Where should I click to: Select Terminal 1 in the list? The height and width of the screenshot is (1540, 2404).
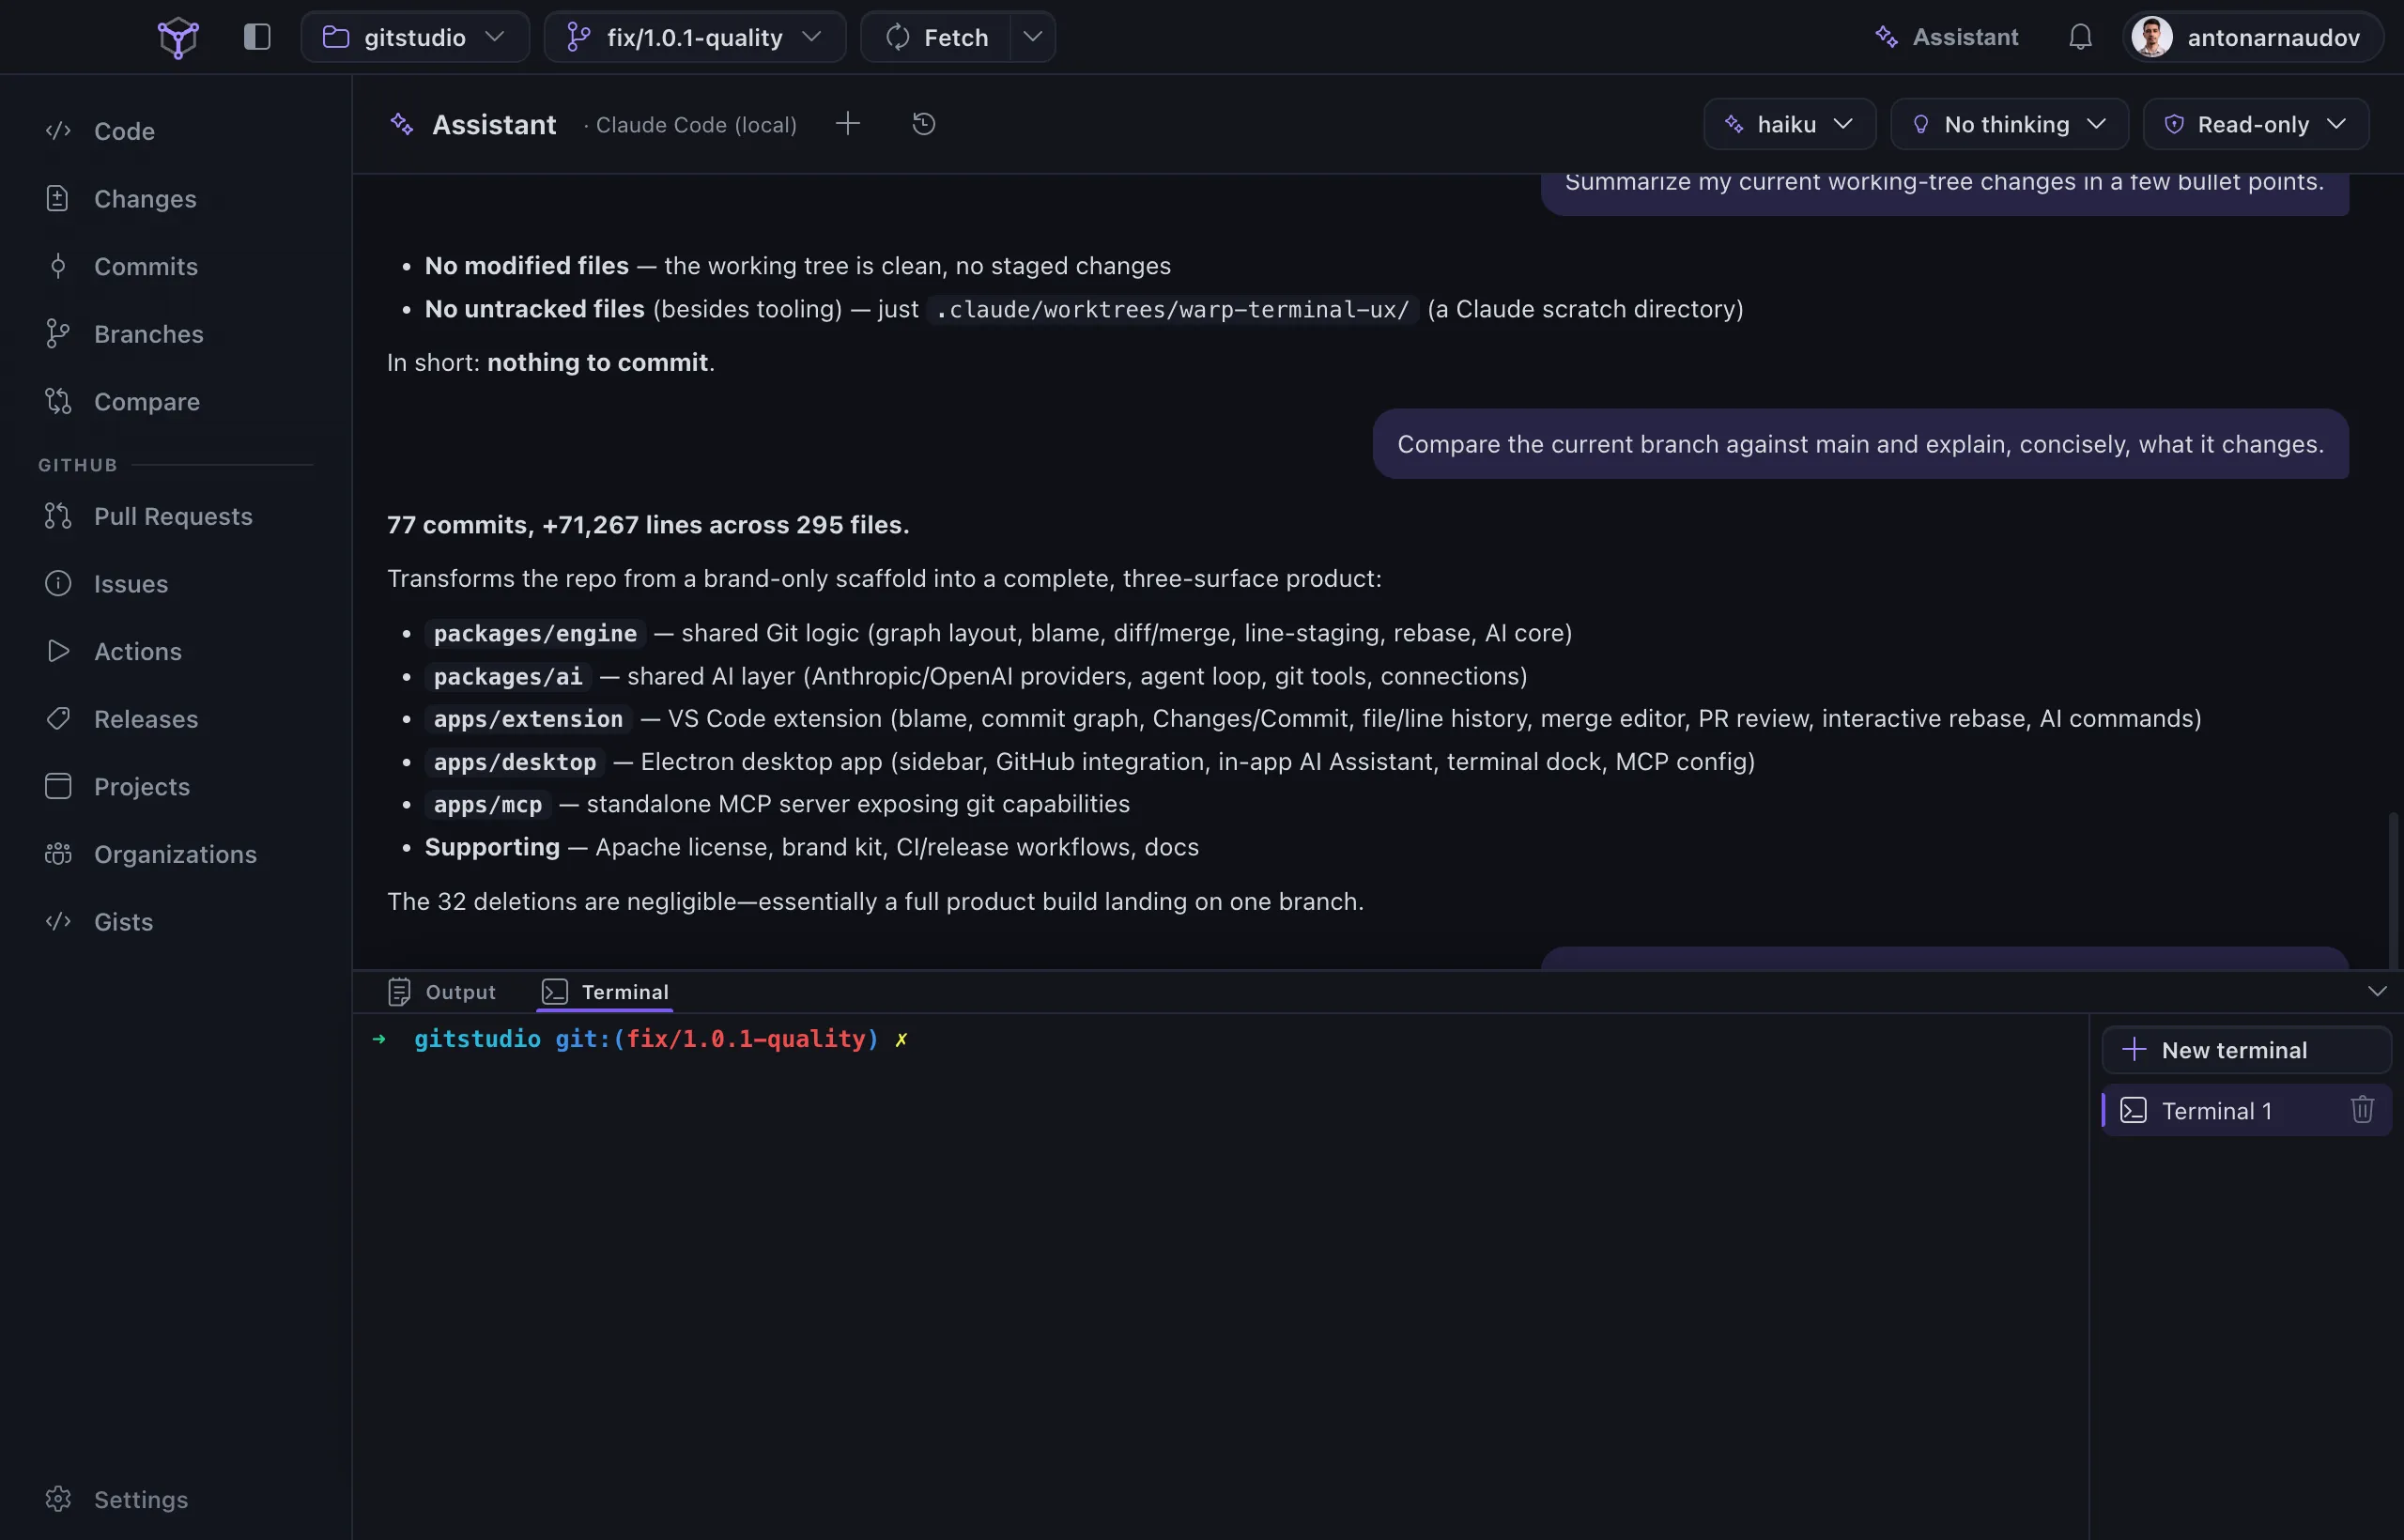point(2246,1110)
